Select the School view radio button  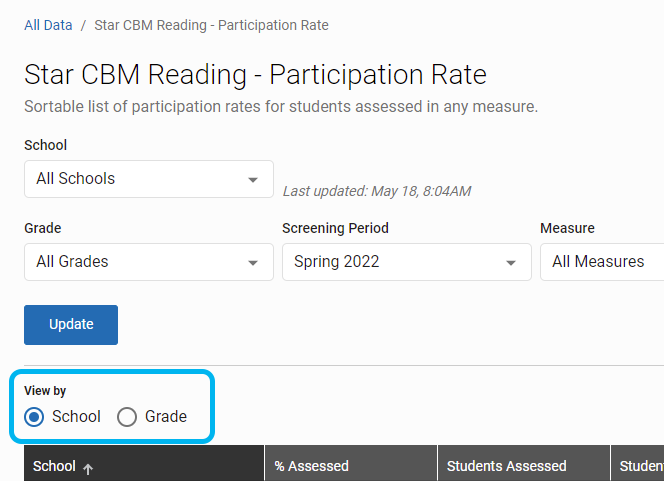coord(34,417)
